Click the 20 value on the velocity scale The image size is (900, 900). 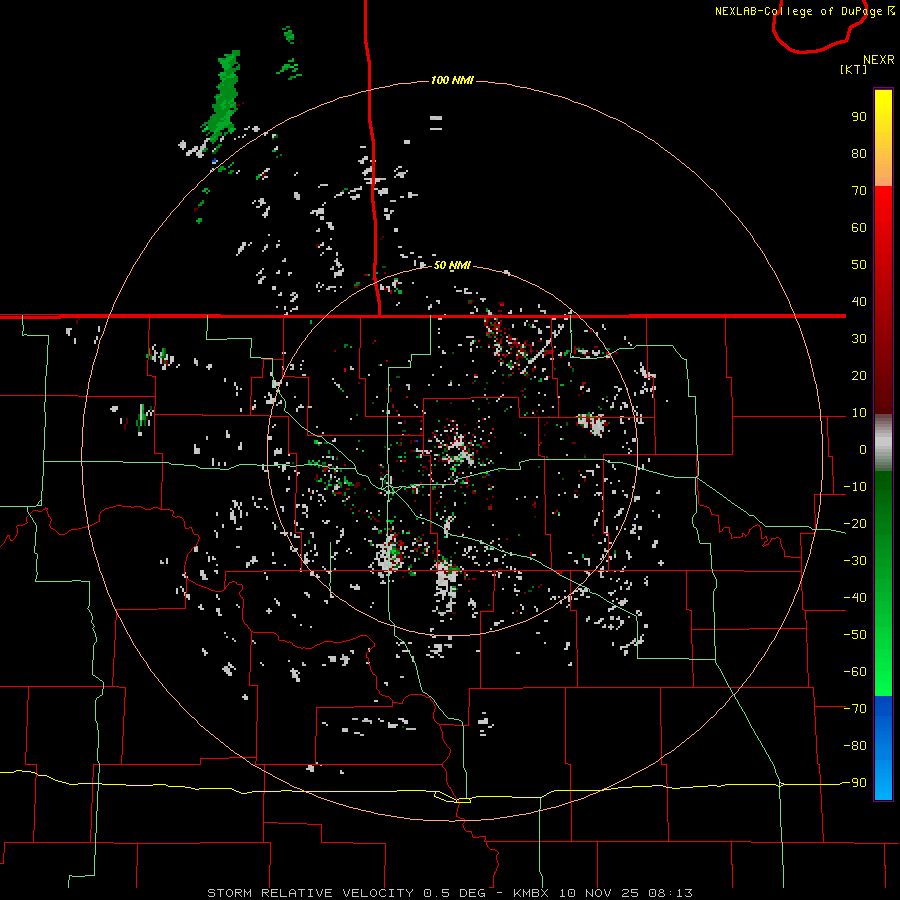(x=859, y=376)
